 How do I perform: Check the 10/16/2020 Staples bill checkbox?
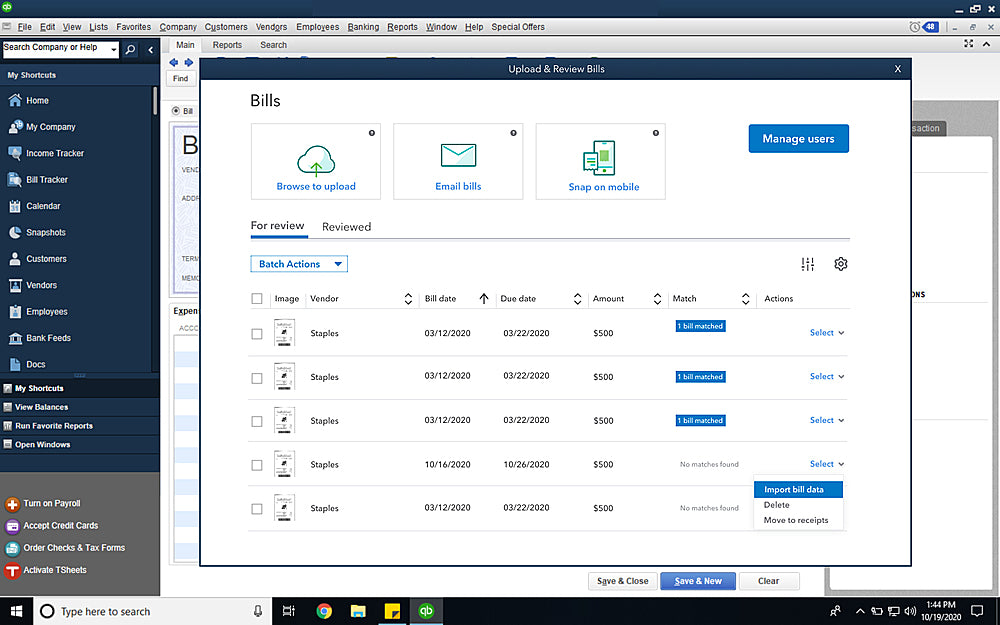pos(257,465)
